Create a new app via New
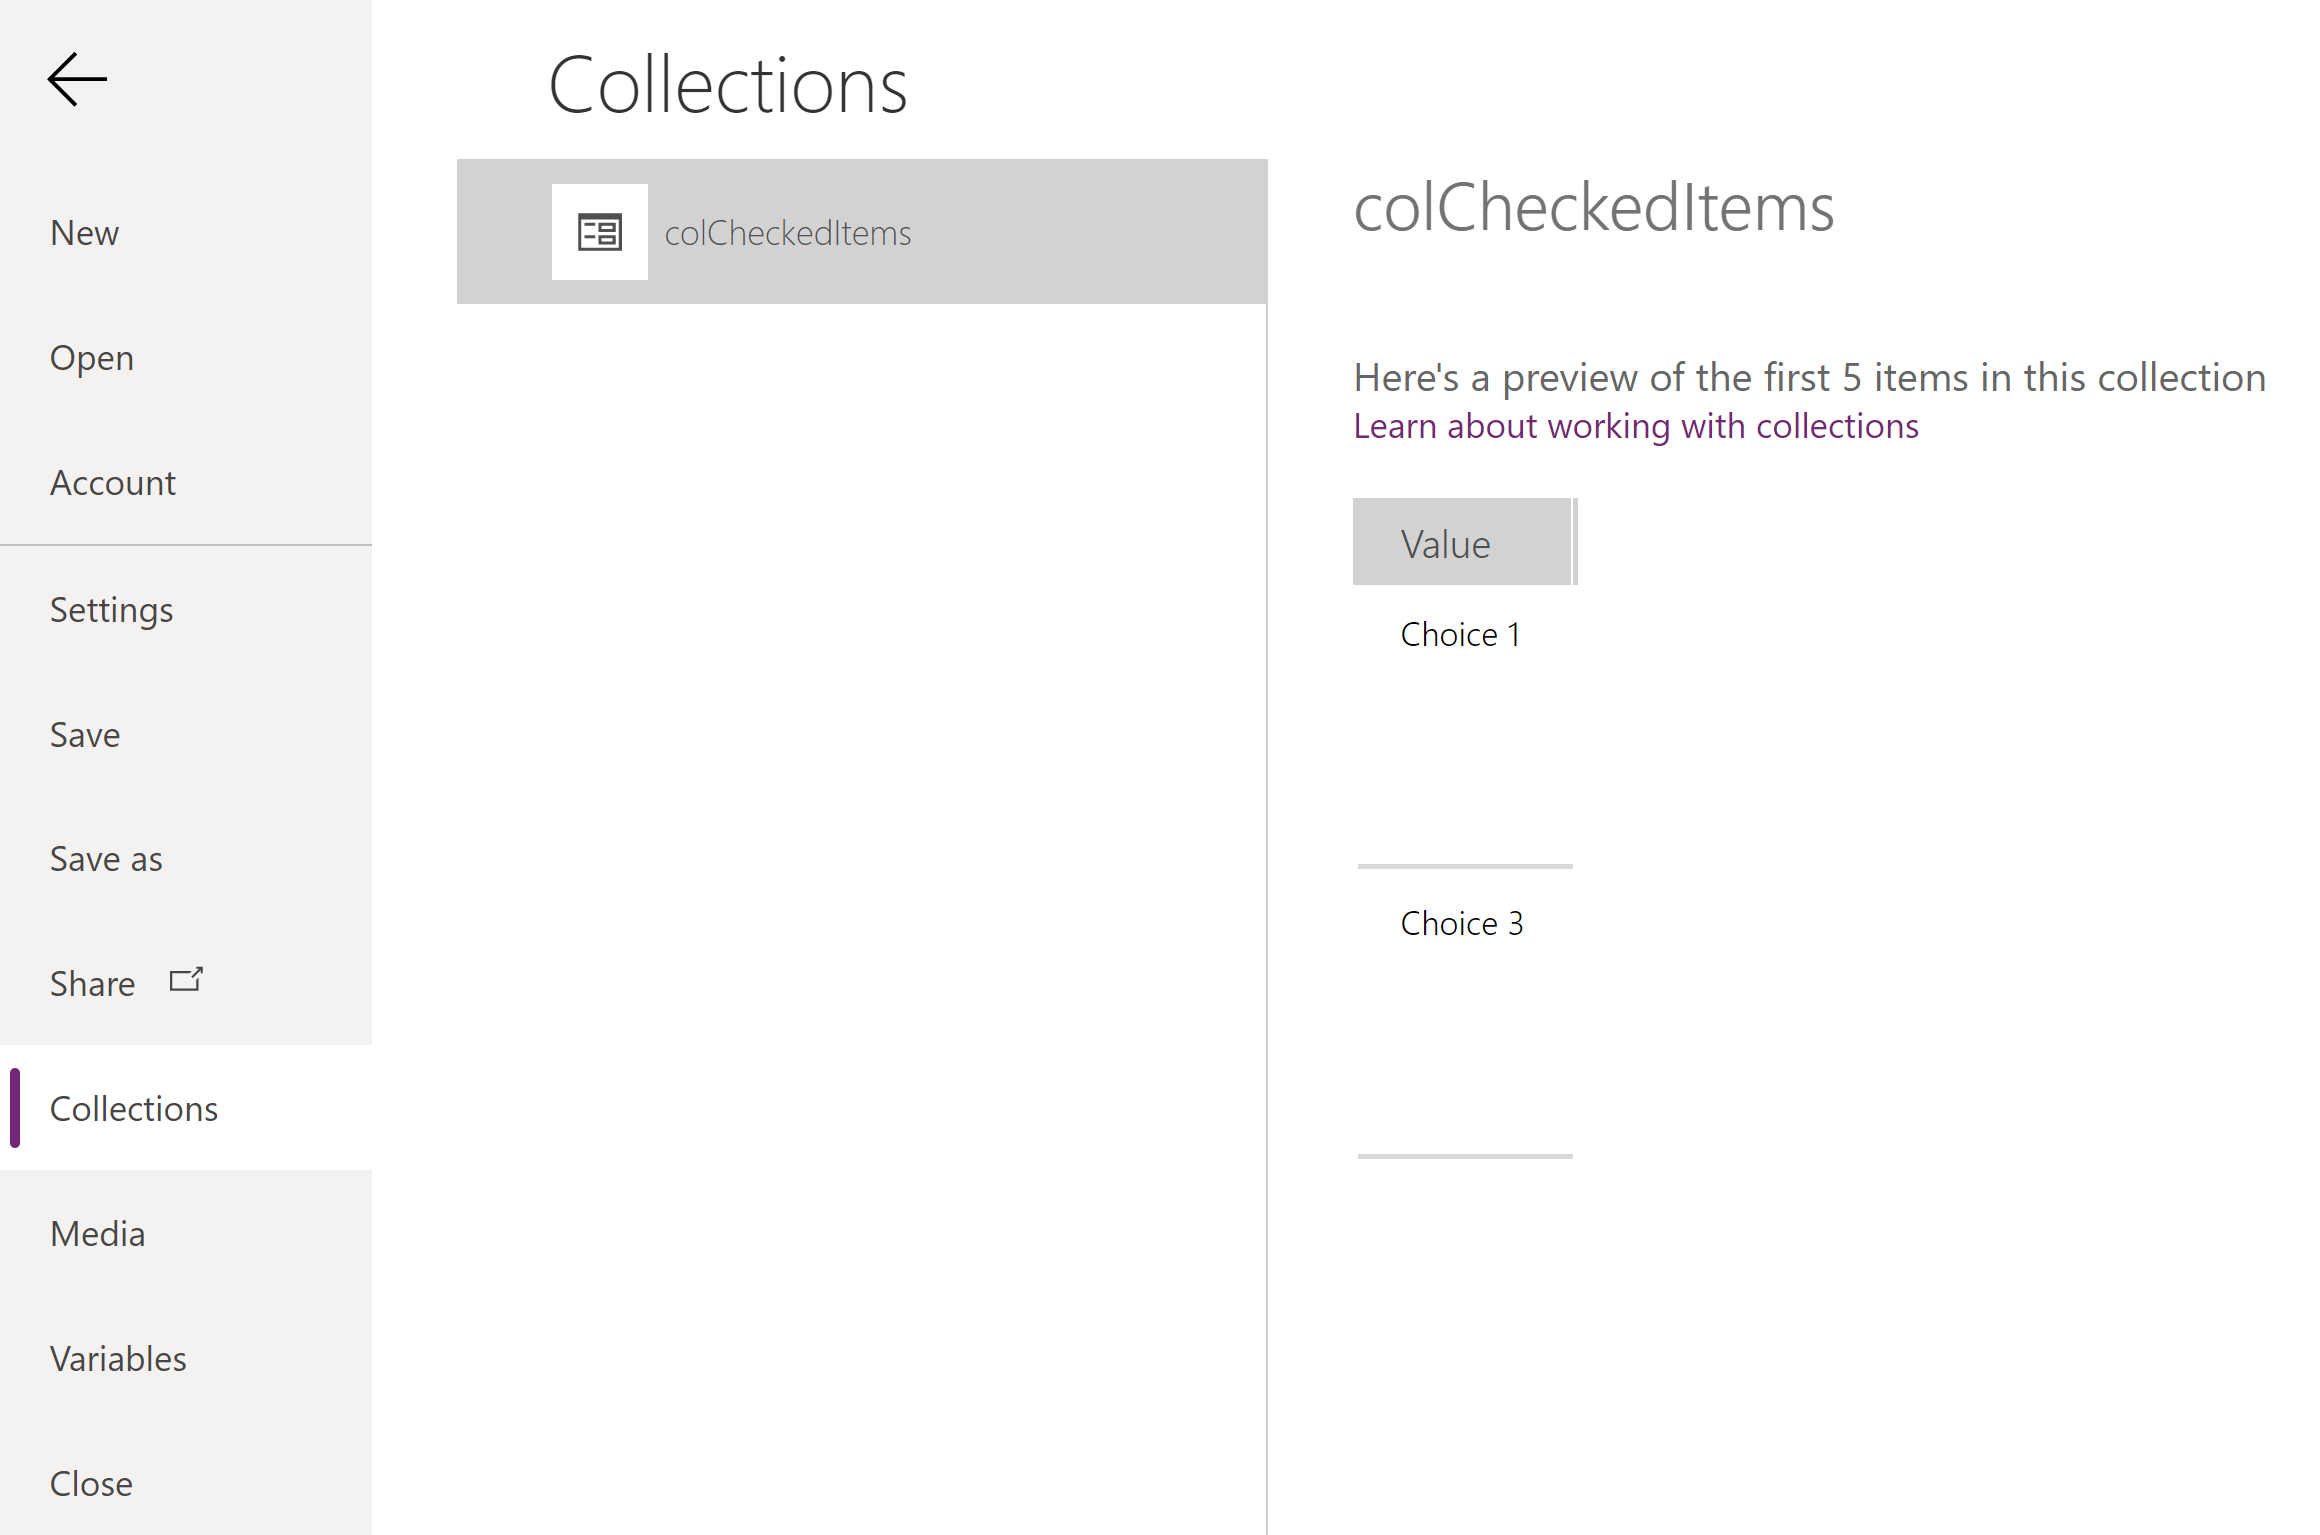Image resolution: width=2320 pixels, height=1535 pixels. point(84,232)
